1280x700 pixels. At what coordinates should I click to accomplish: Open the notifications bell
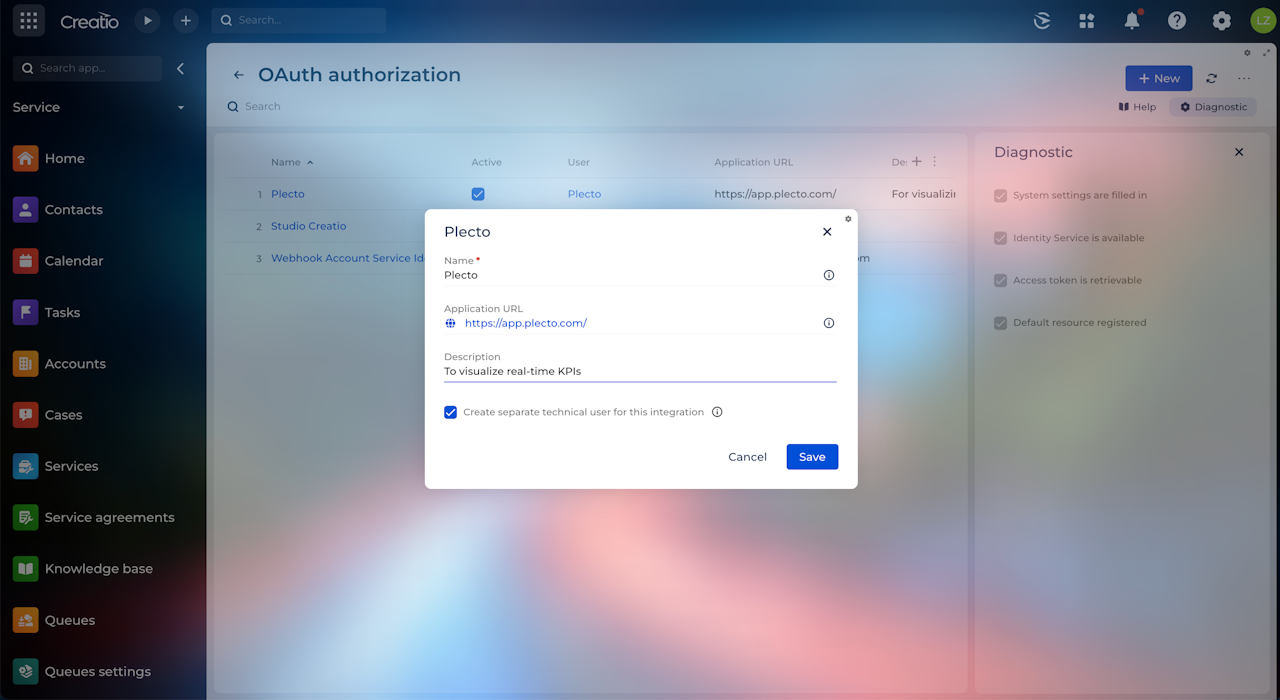1132,20
